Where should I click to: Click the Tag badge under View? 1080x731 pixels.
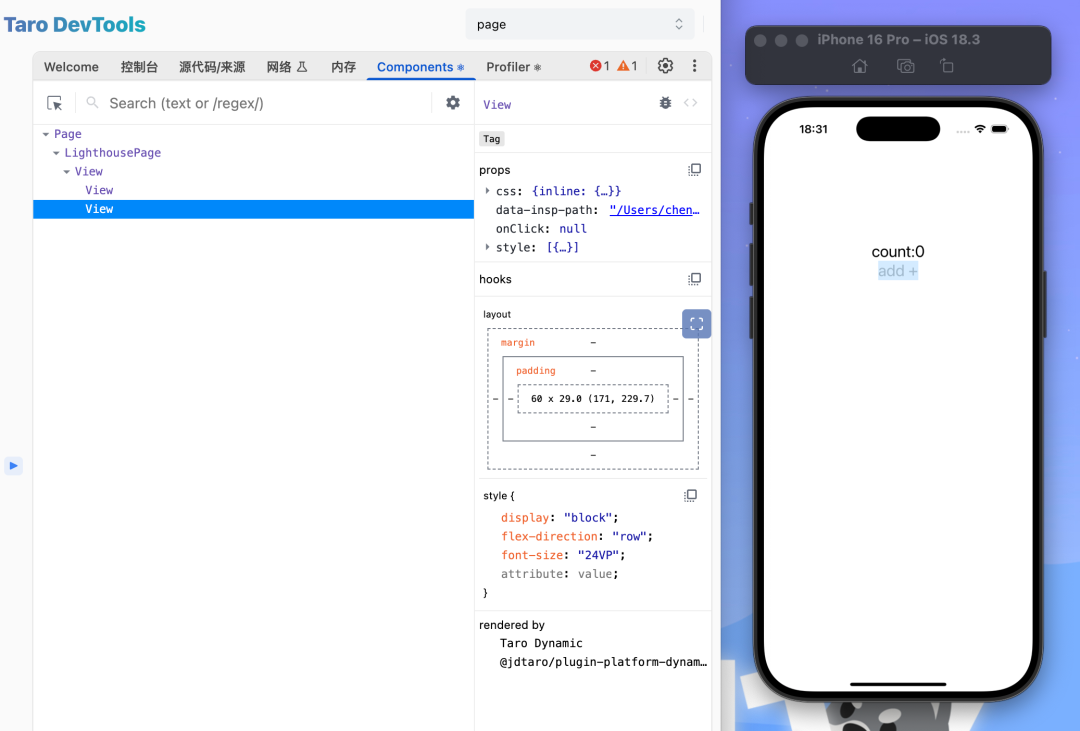492,138
